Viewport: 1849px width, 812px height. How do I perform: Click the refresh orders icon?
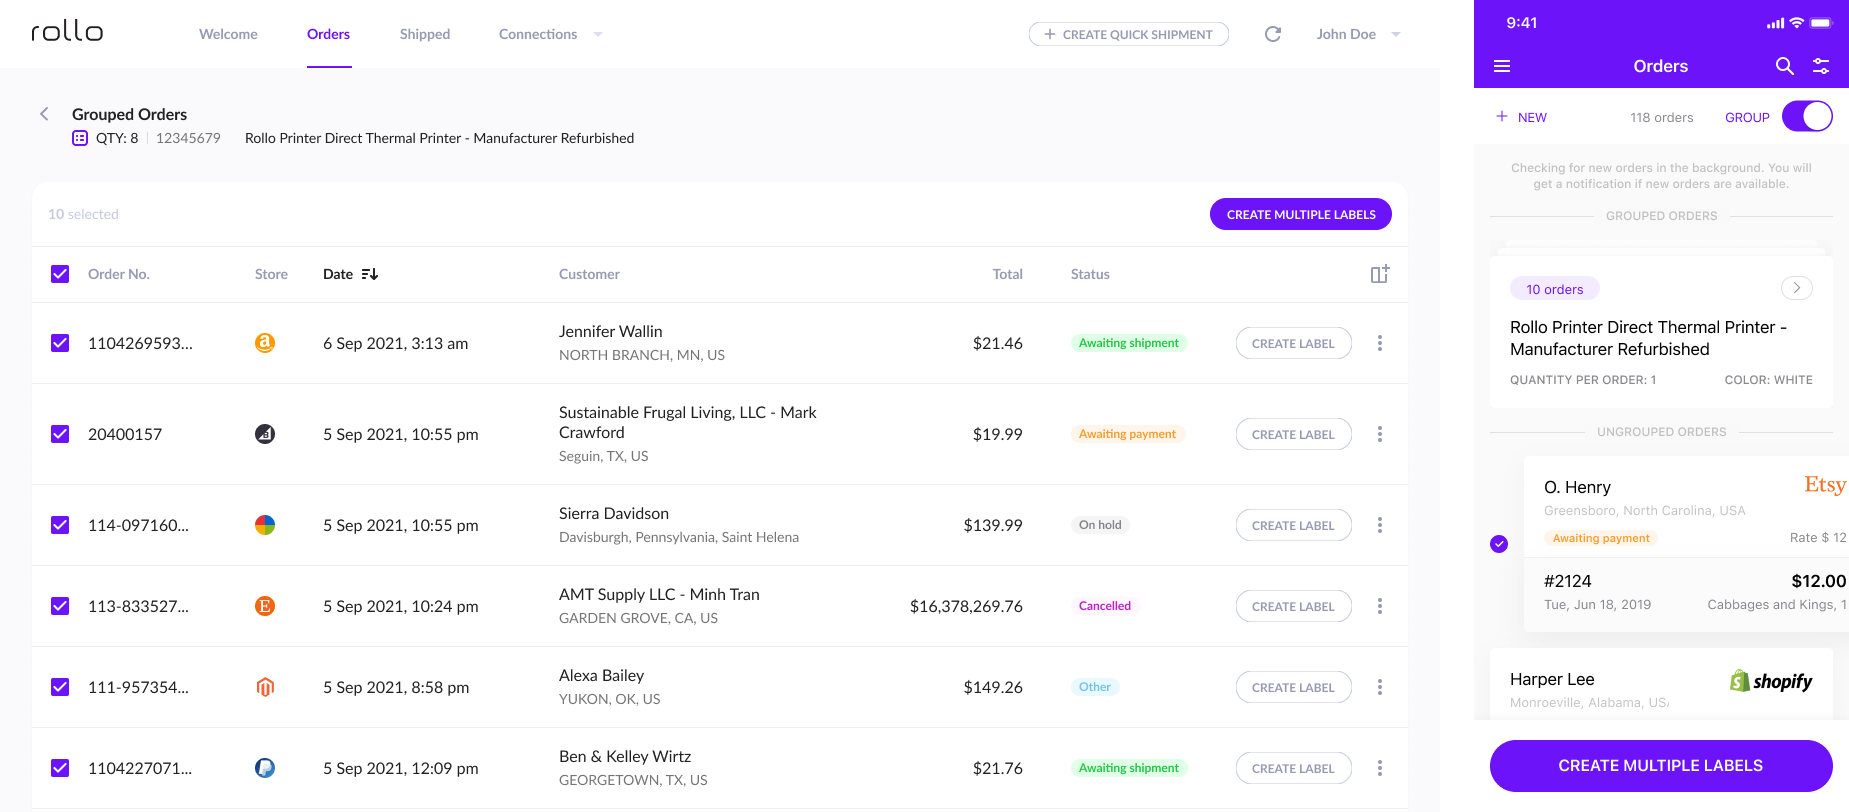click(1272, 34)
